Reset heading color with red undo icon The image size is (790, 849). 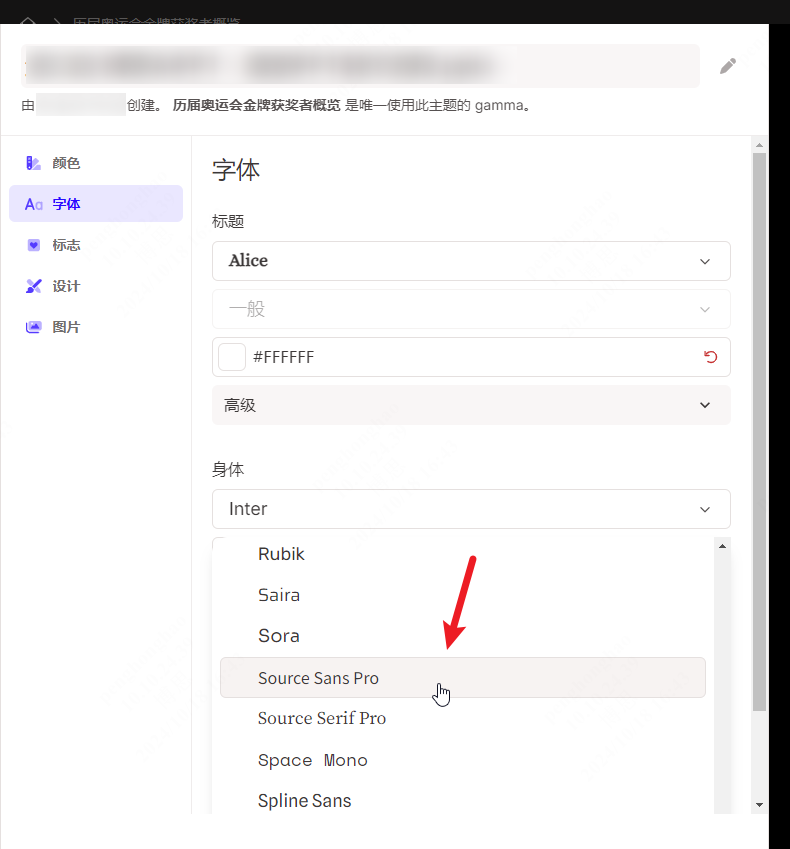tap(710, 357)
